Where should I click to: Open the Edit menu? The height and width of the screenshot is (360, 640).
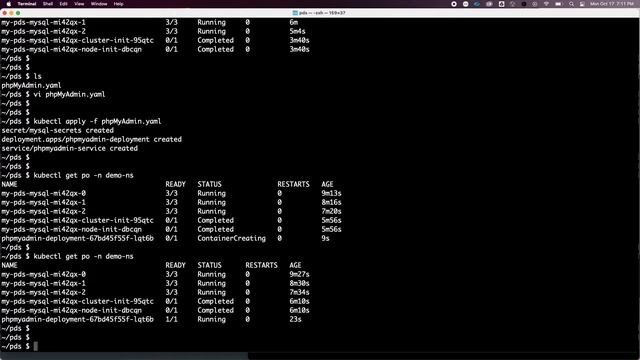pyautogui.click(x=63, y=4)
